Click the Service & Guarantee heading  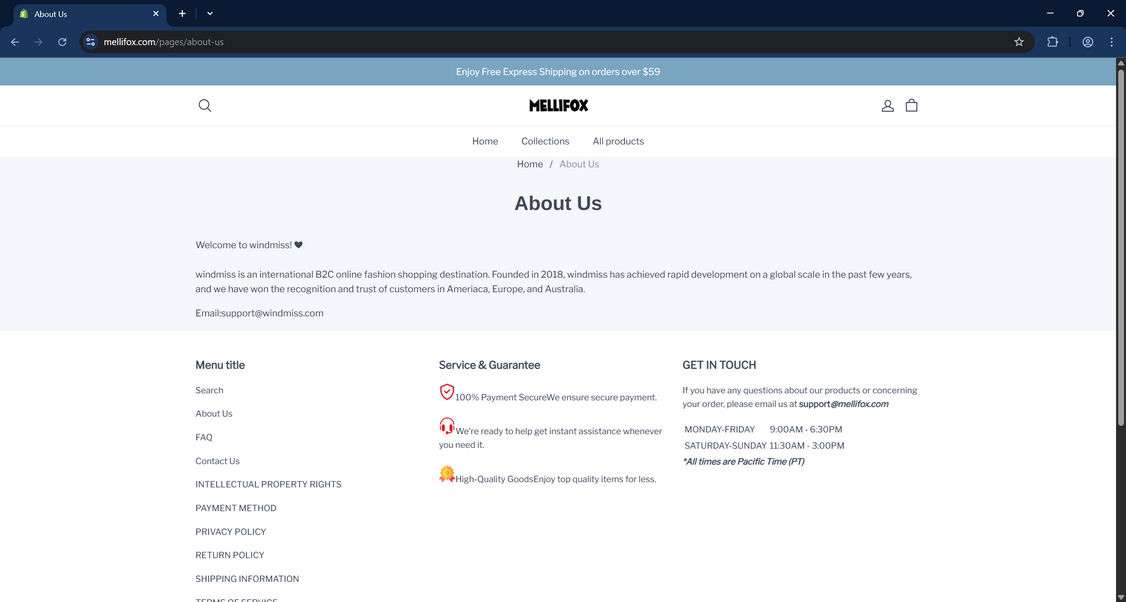click(490, 365)
